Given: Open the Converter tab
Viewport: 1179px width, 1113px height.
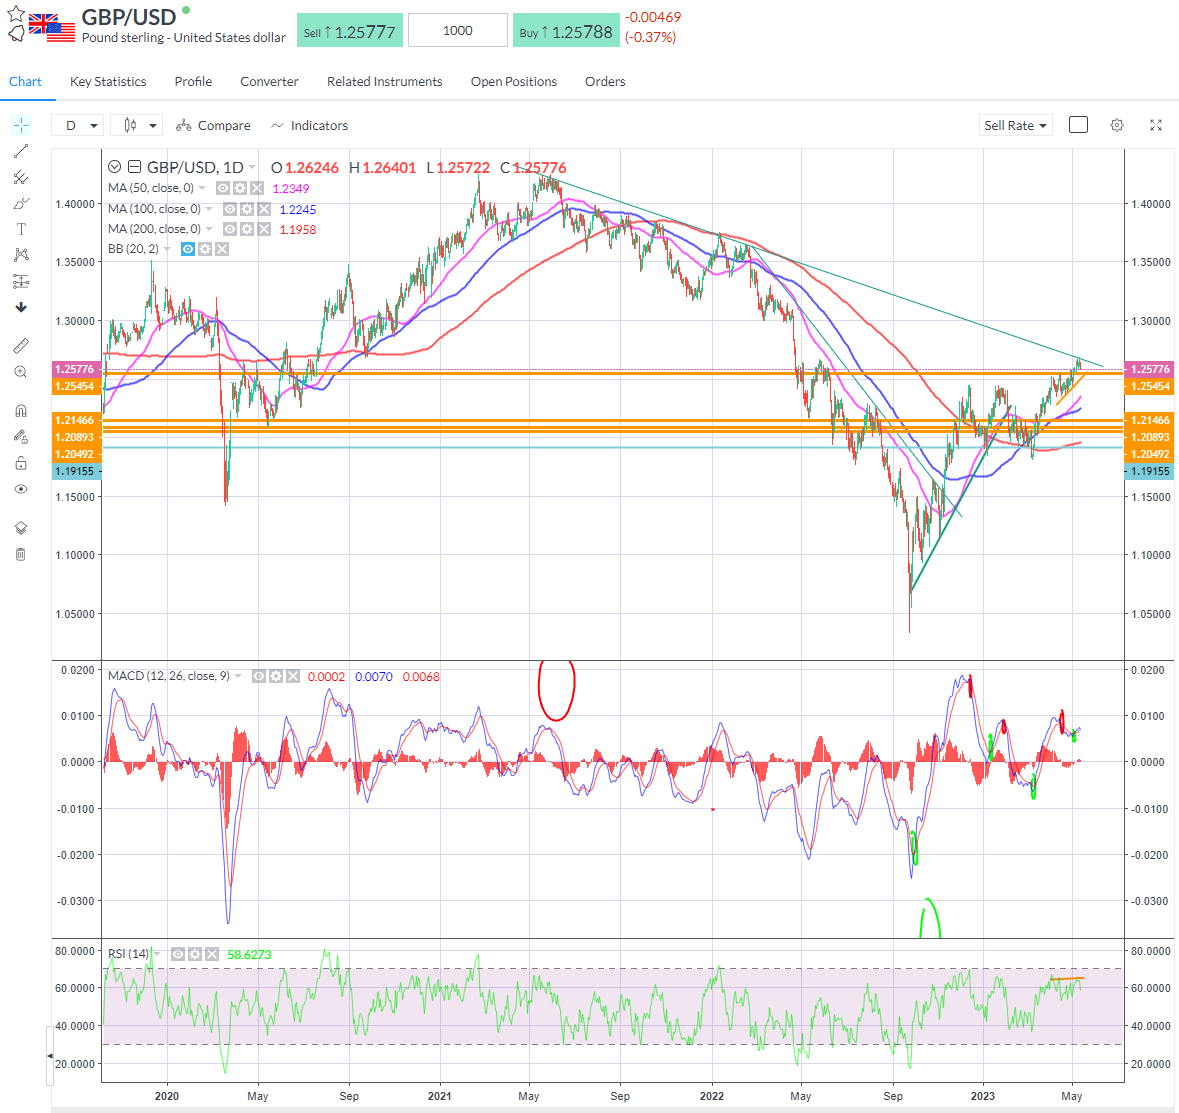Looking at the screenshot, I should click(x=269, y=81).
